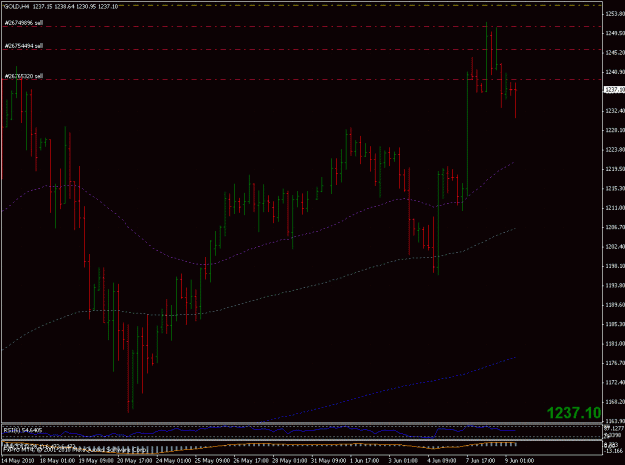Click the 28 May 01:00 time label
625x465 pixels.
pyautogui.click(x=290, y=461)
